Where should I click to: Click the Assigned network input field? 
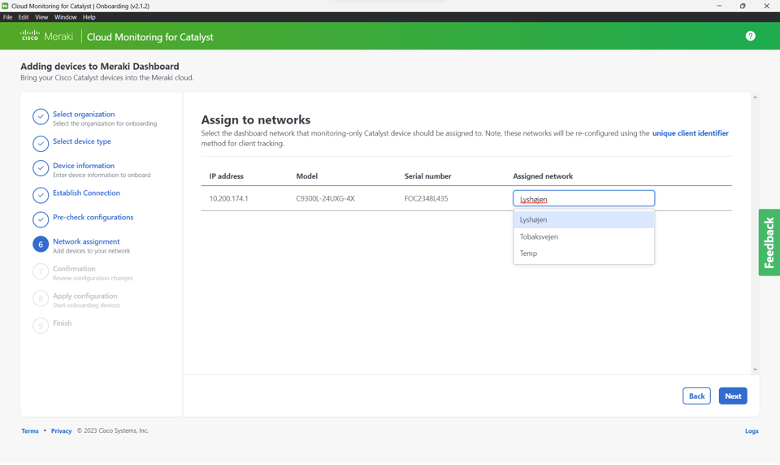[x=584, y=199]
